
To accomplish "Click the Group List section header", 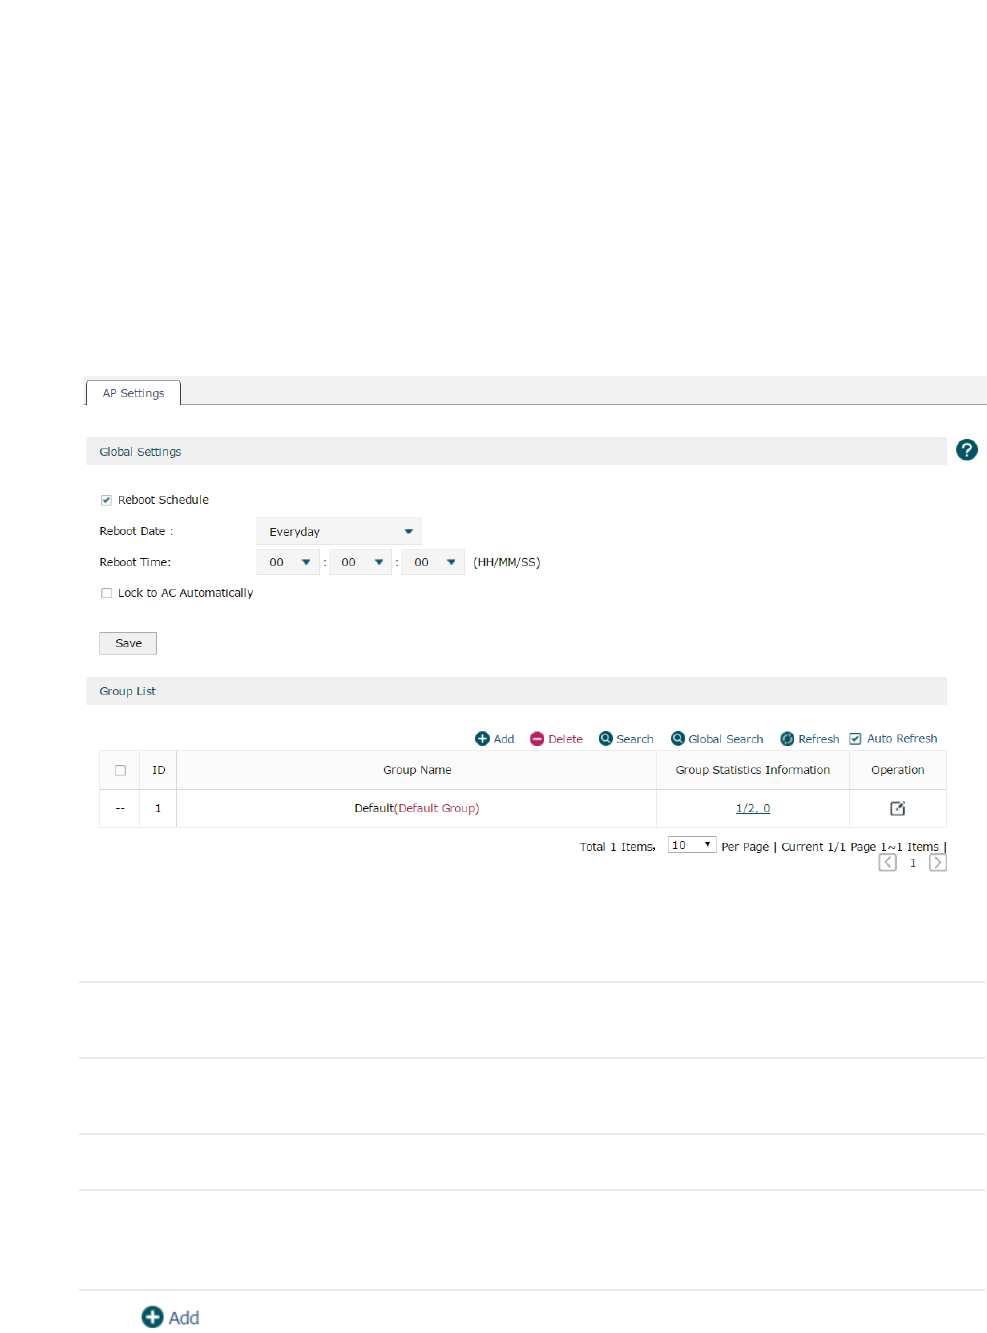I will [x=516, y=691].
